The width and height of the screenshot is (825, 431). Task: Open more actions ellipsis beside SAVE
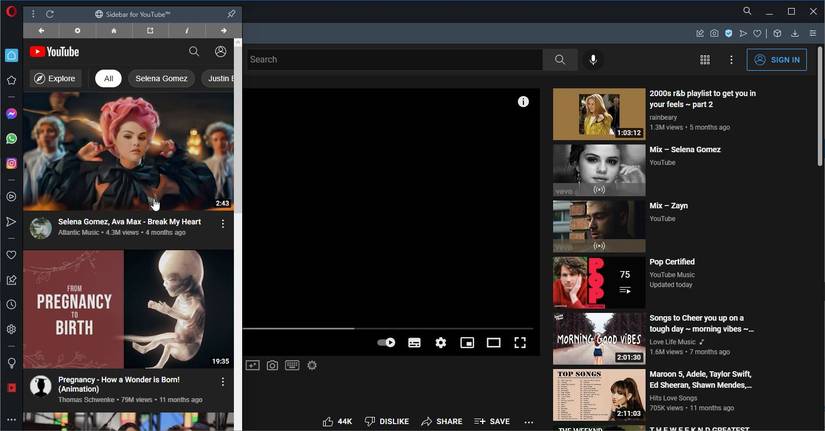point(529,422)
